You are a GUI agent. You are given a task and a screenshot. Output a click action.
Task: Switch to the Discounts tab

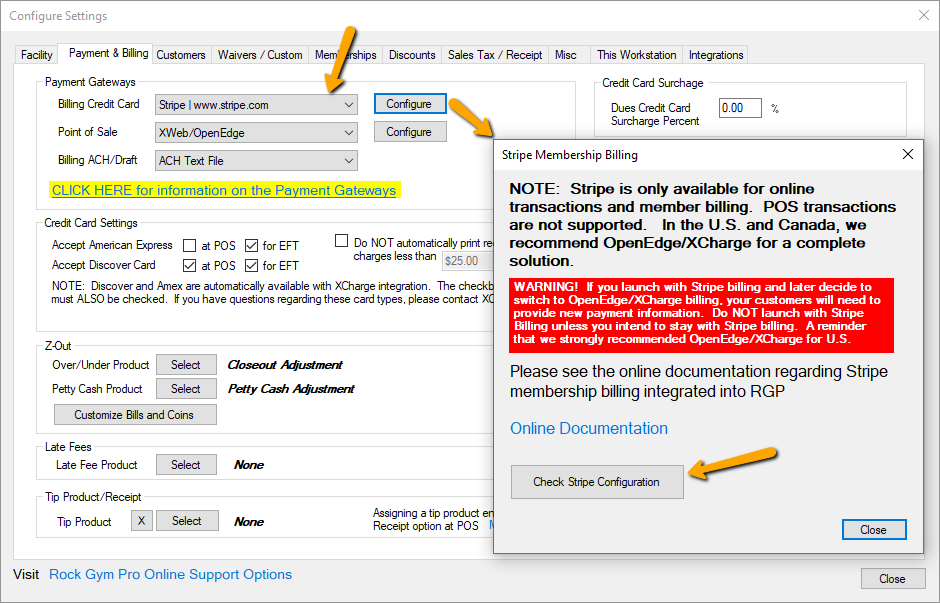(412, 55)
